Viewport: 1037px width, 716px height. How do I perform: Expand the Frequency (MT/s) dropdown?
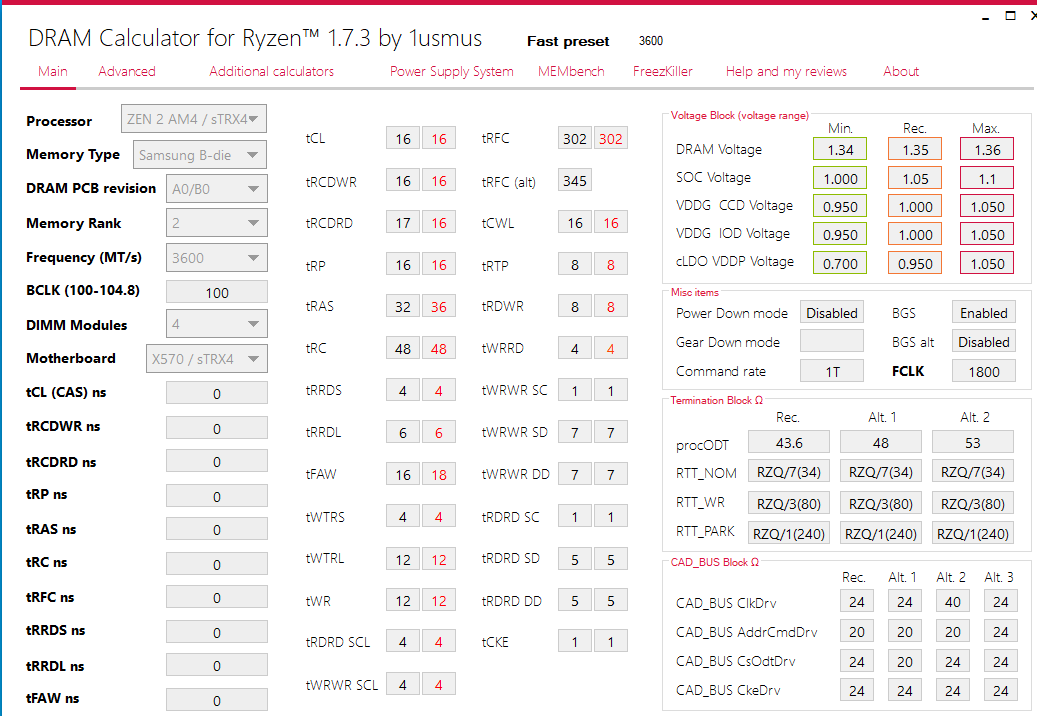pos(216,258)
